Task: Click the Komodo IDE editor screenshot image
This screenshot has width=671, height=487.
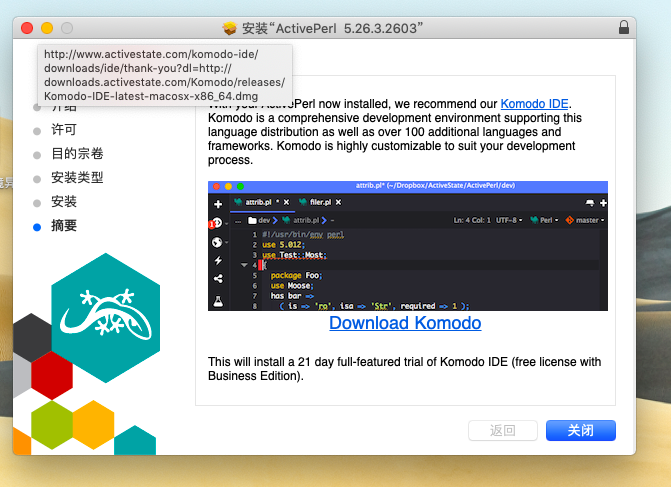Action: pos(408,246)
